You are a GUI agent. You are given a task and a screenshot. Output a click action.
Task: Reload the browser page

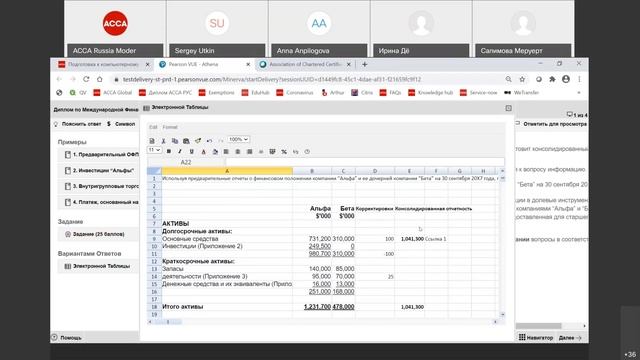86,79
